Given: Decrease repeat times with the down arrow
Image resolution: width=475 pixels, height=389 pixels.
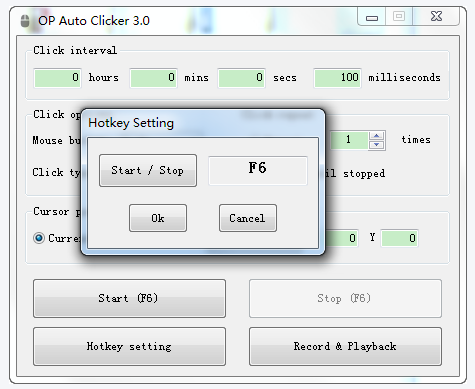Looking at the screenshot, I should tap(377, 145).
